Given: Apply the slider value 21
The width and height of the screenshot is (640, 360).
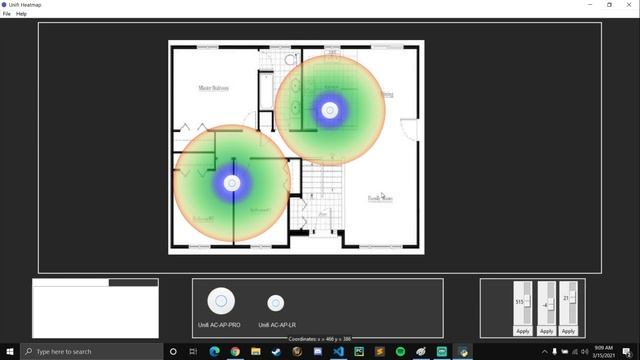Looking at the screenshot, I should click(x=568, y=331).
